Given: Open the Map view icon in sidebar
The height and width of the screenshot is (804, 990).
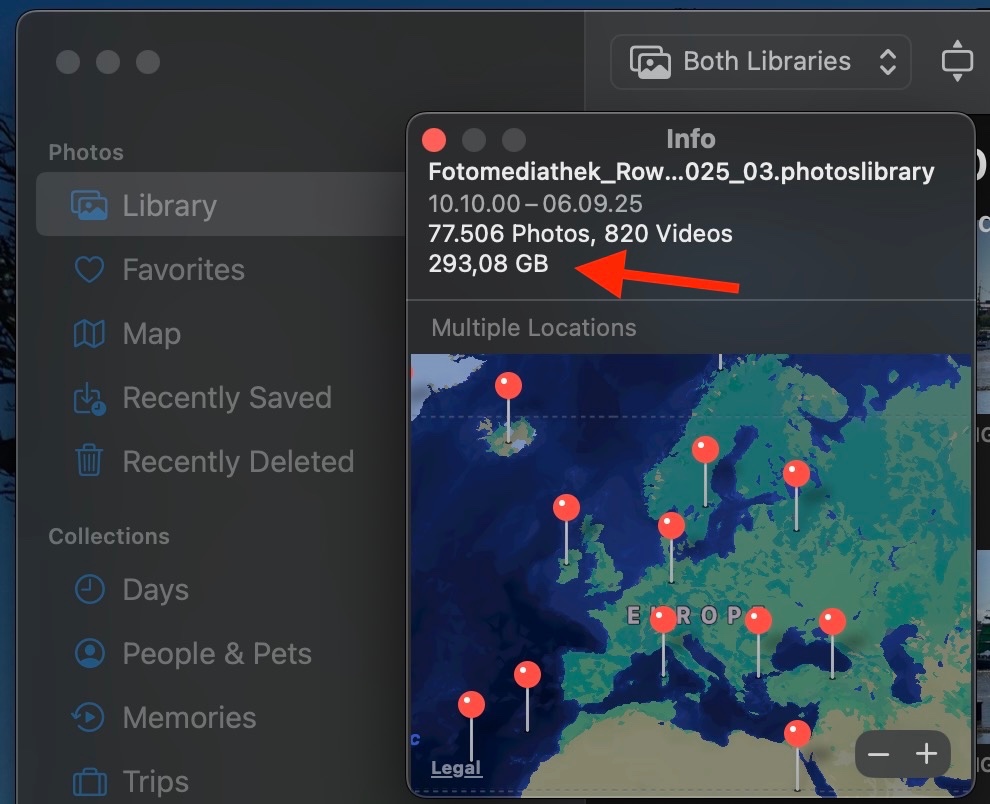Looking at the screenshot, I should coord(89,334).
